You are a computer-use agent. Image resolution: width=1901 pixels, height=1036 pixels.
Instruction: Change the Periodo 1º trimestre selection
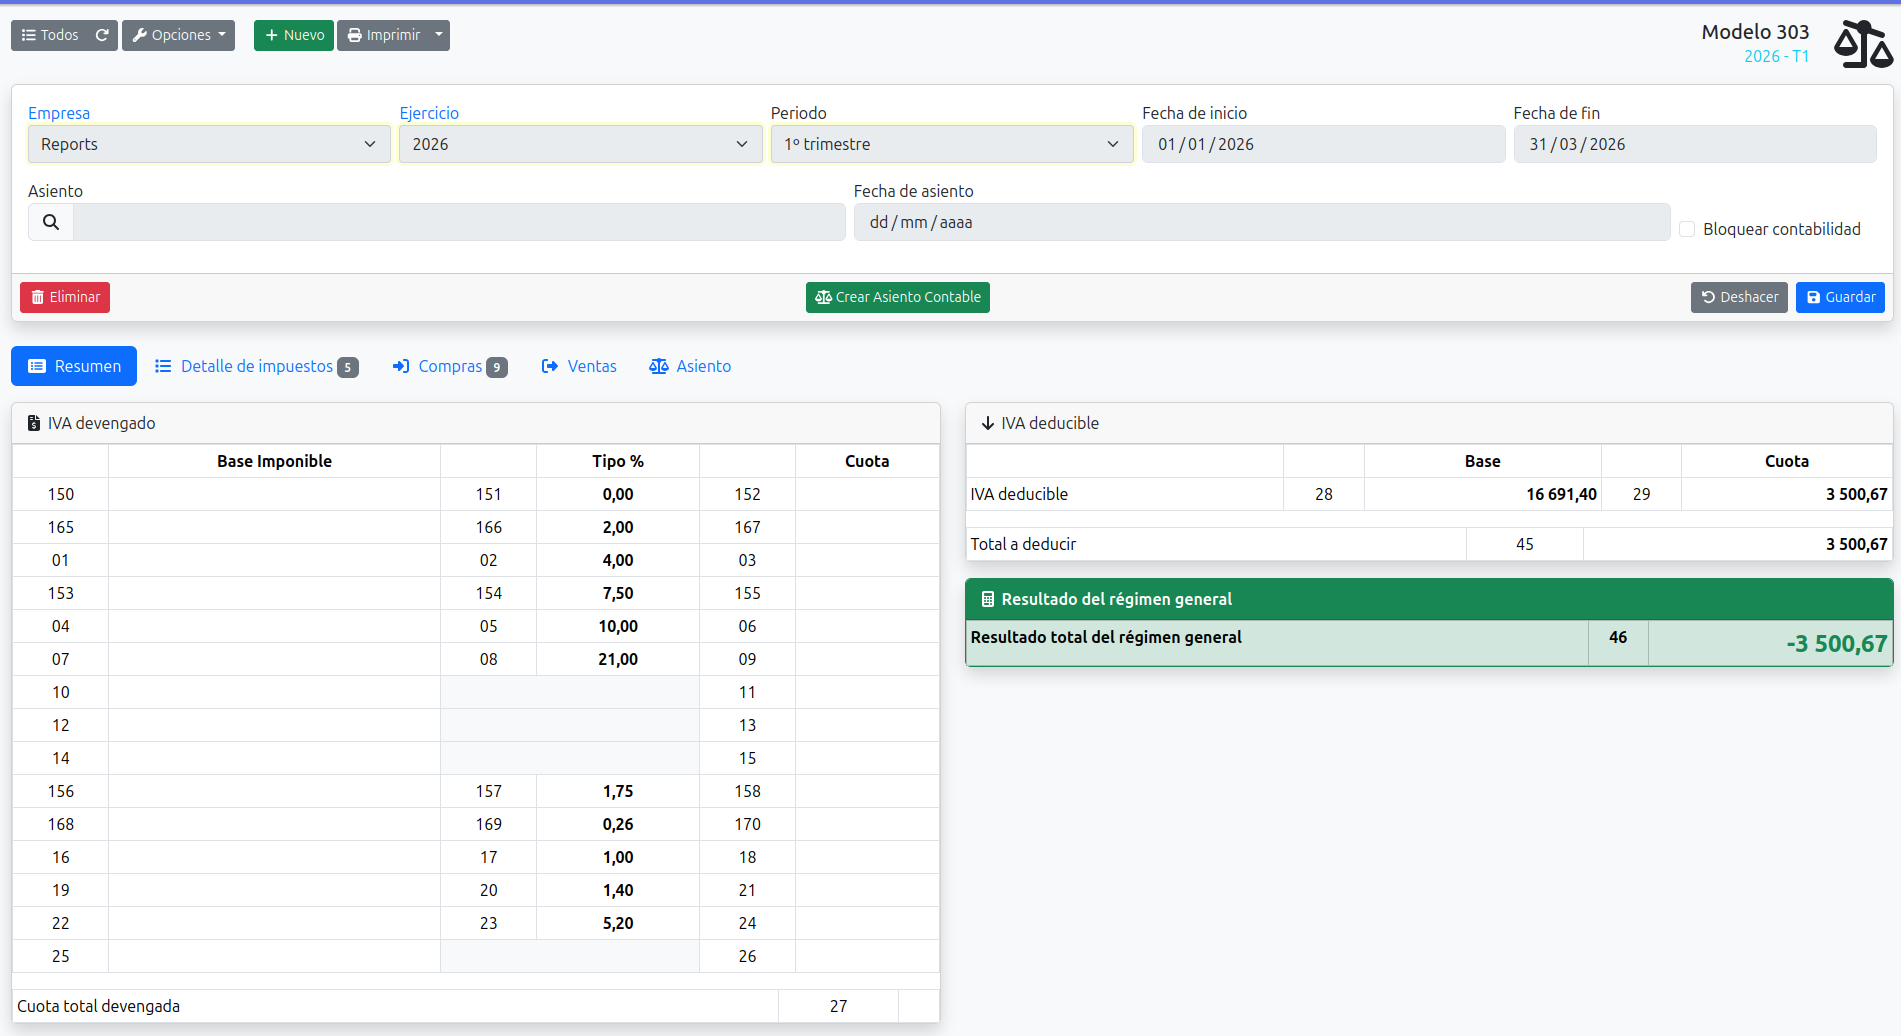click(951, 144)
